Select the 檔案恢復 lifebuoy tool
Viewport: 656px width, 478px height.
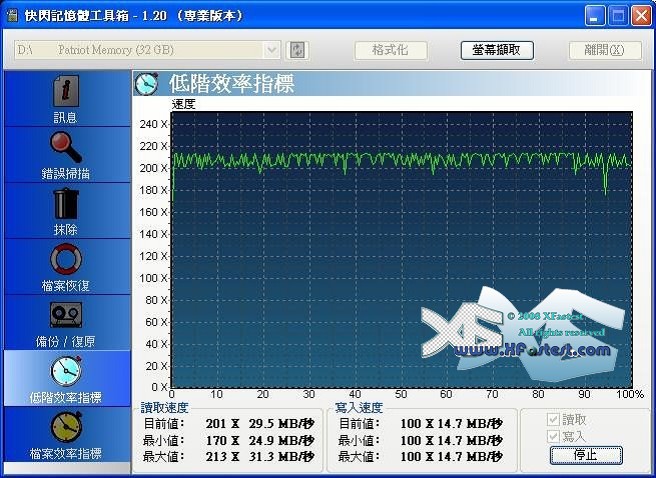[66, 267]
